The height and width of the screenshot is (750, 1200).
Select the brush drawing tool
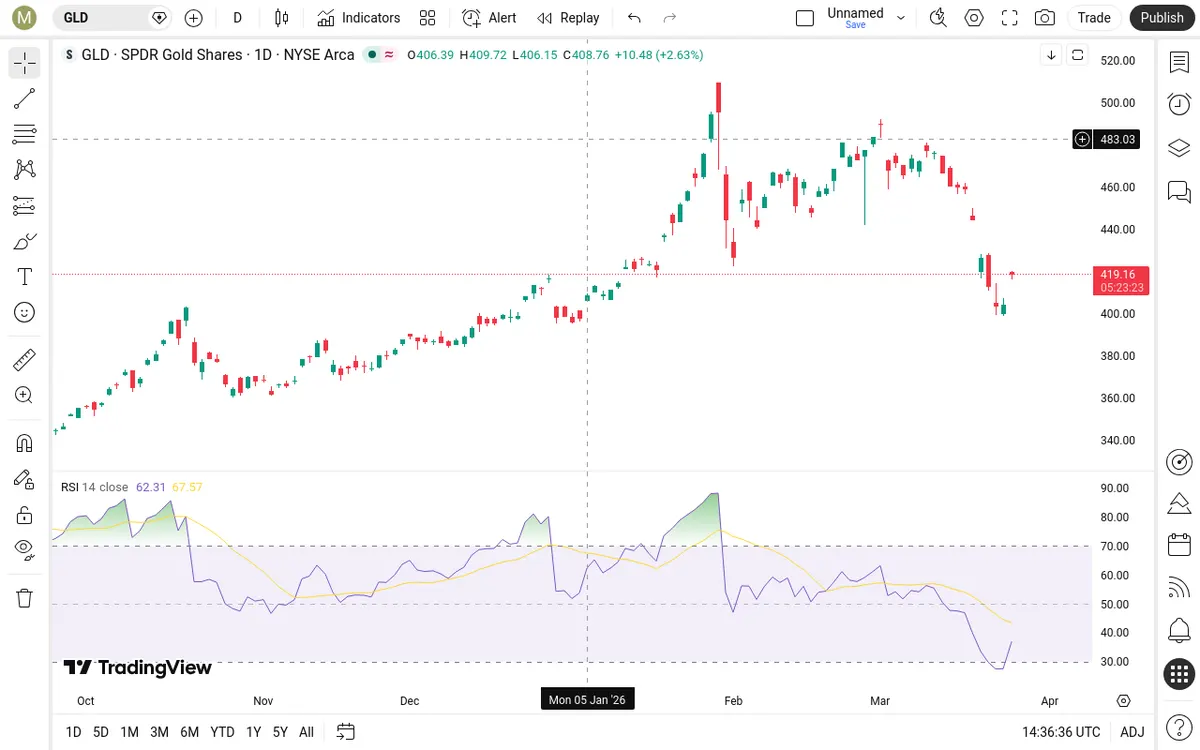[x=25, y=241]
